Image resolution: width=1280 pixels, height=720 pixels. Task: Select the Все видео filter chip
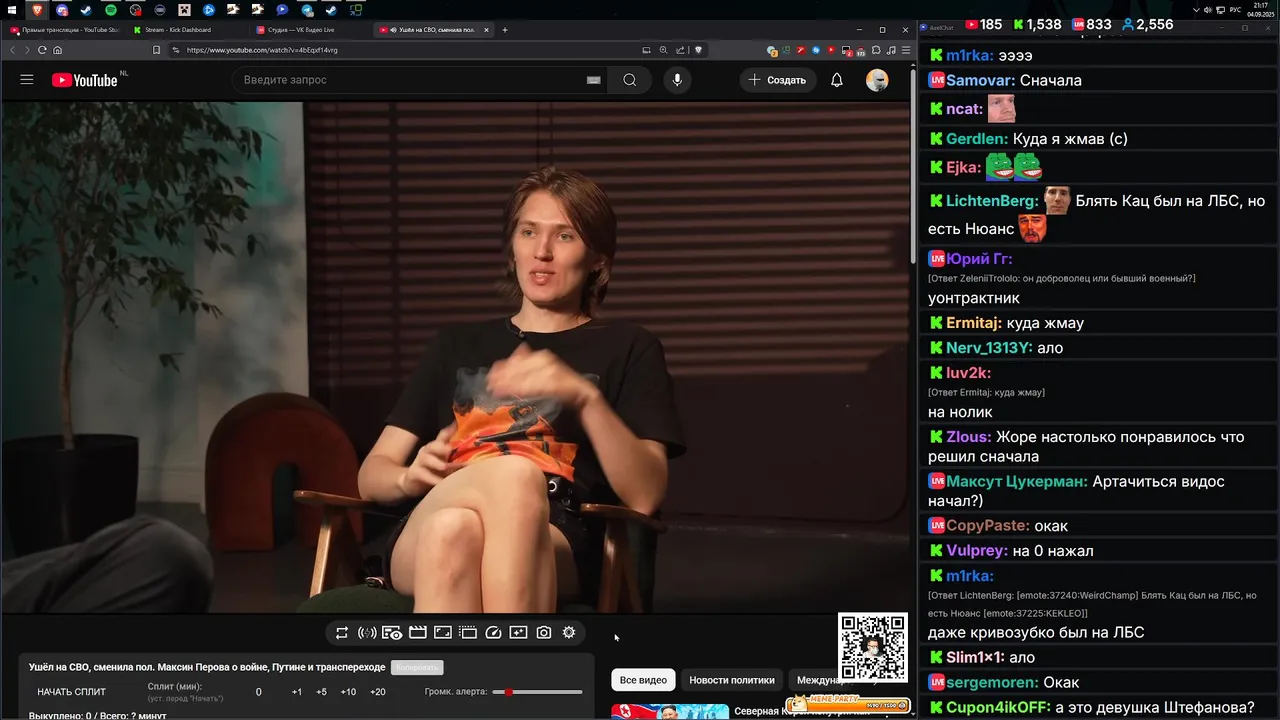tap(643, 680)
